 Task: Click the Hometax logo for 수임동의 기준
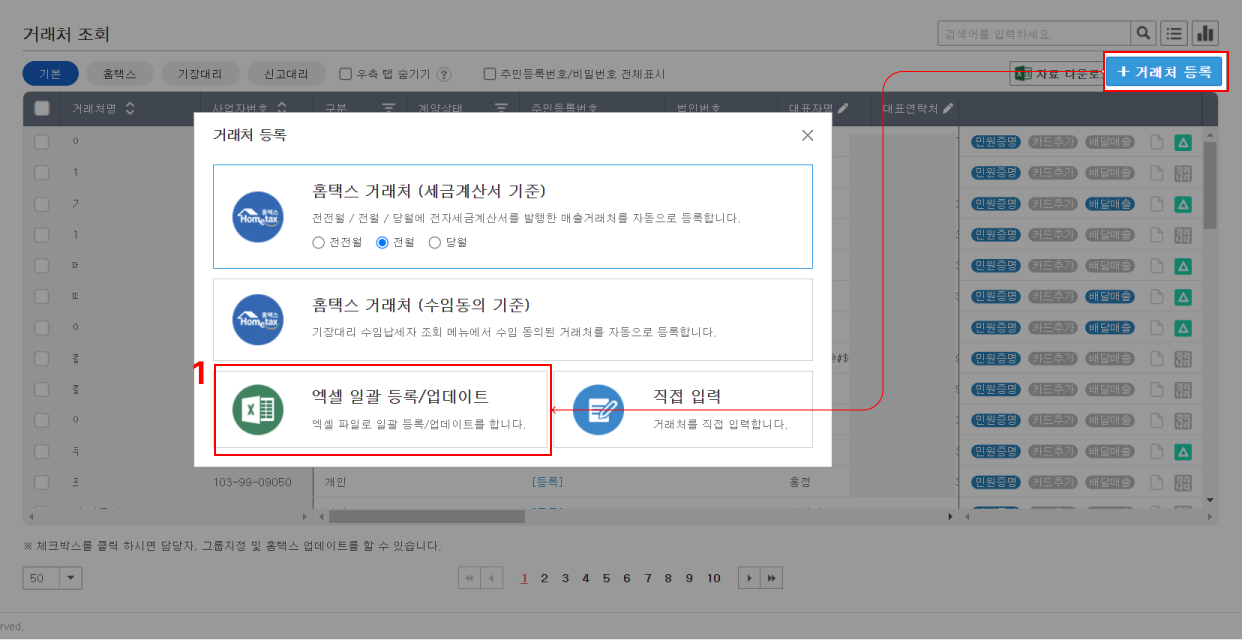point(258,319)
